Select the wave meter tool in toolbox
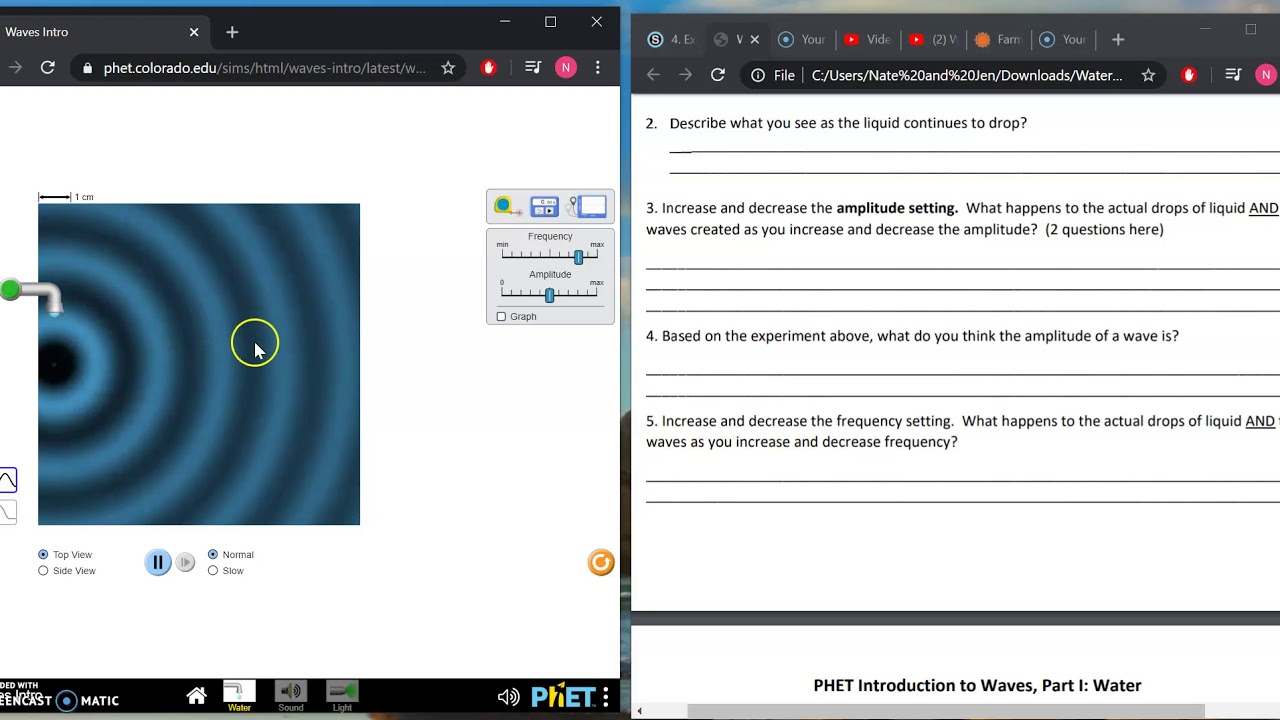 pyautogui.click(x=588, y=206)
